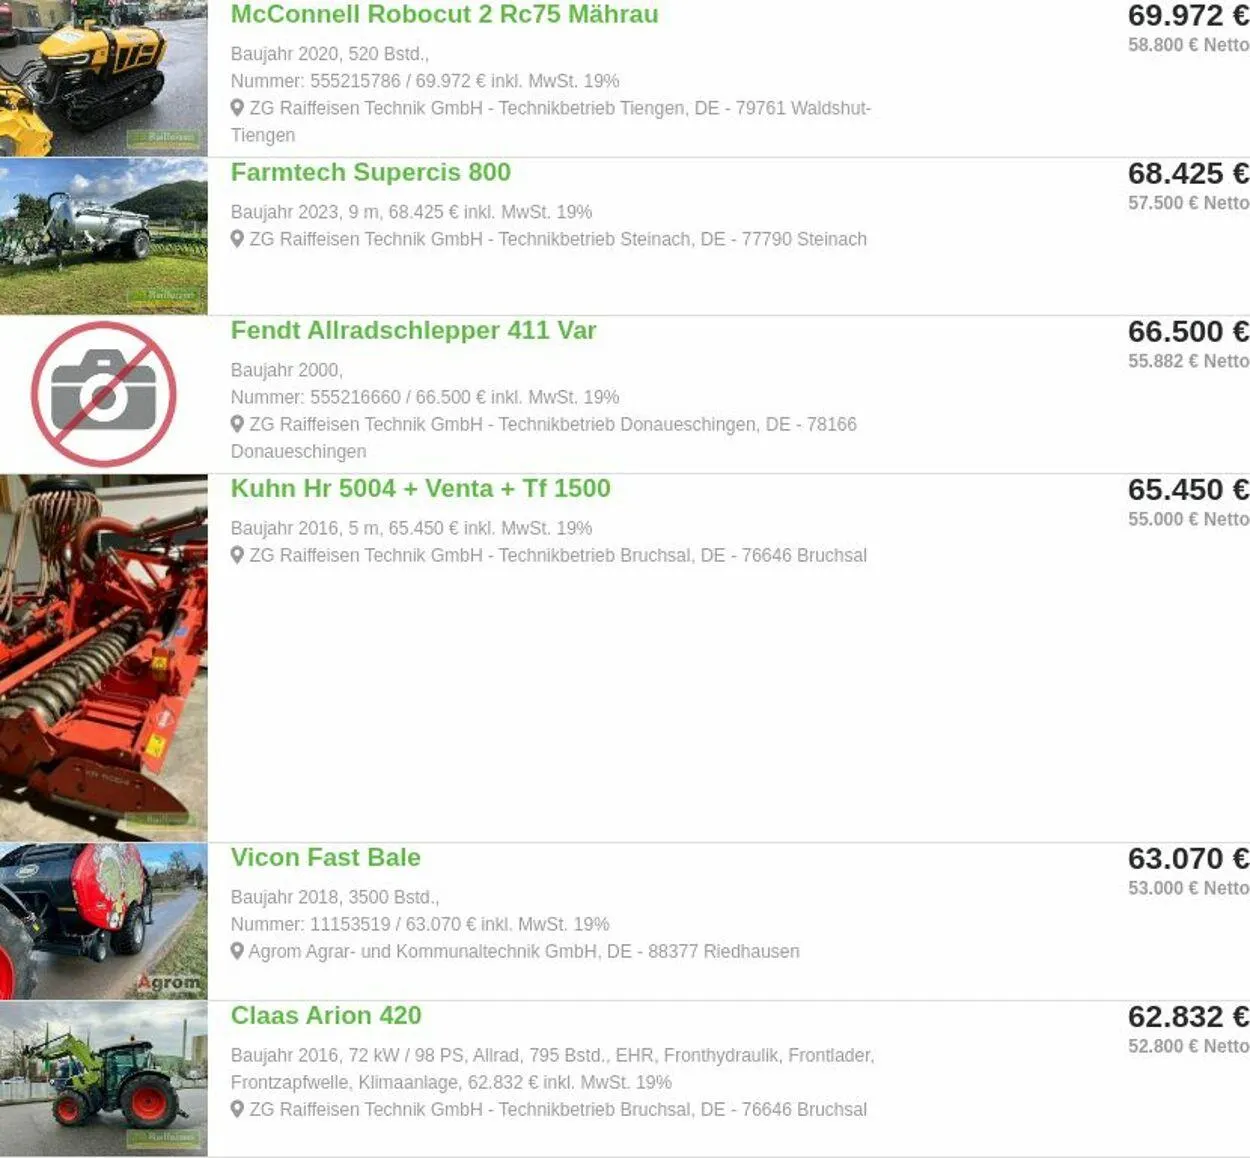
Task: Open the Vicon Fast Bale listing title
Action: pyautogui.click(x=325, y=857)
